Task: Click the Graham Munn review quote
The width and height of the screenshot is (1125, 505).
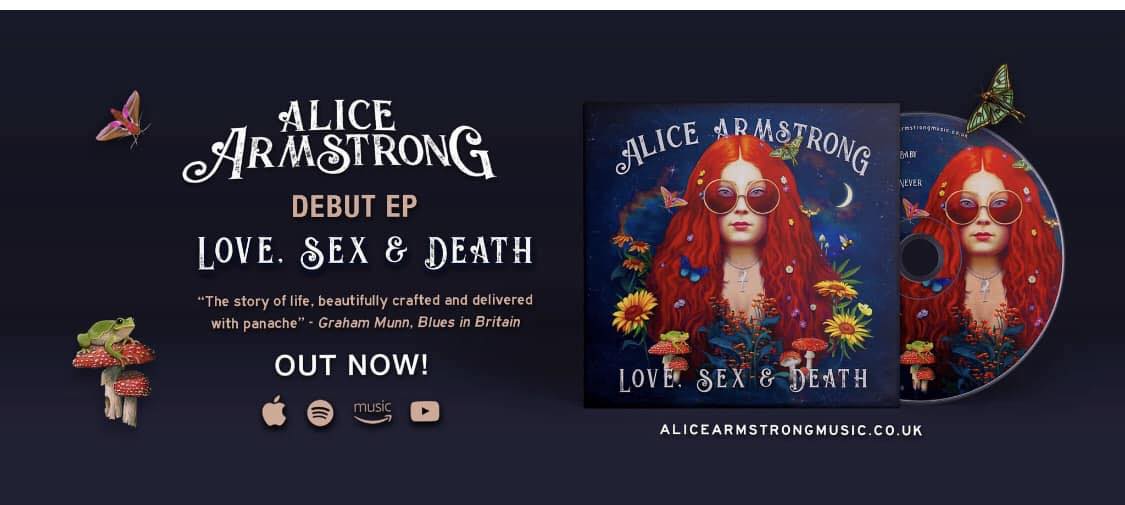Action: click(x=365, y=311)
